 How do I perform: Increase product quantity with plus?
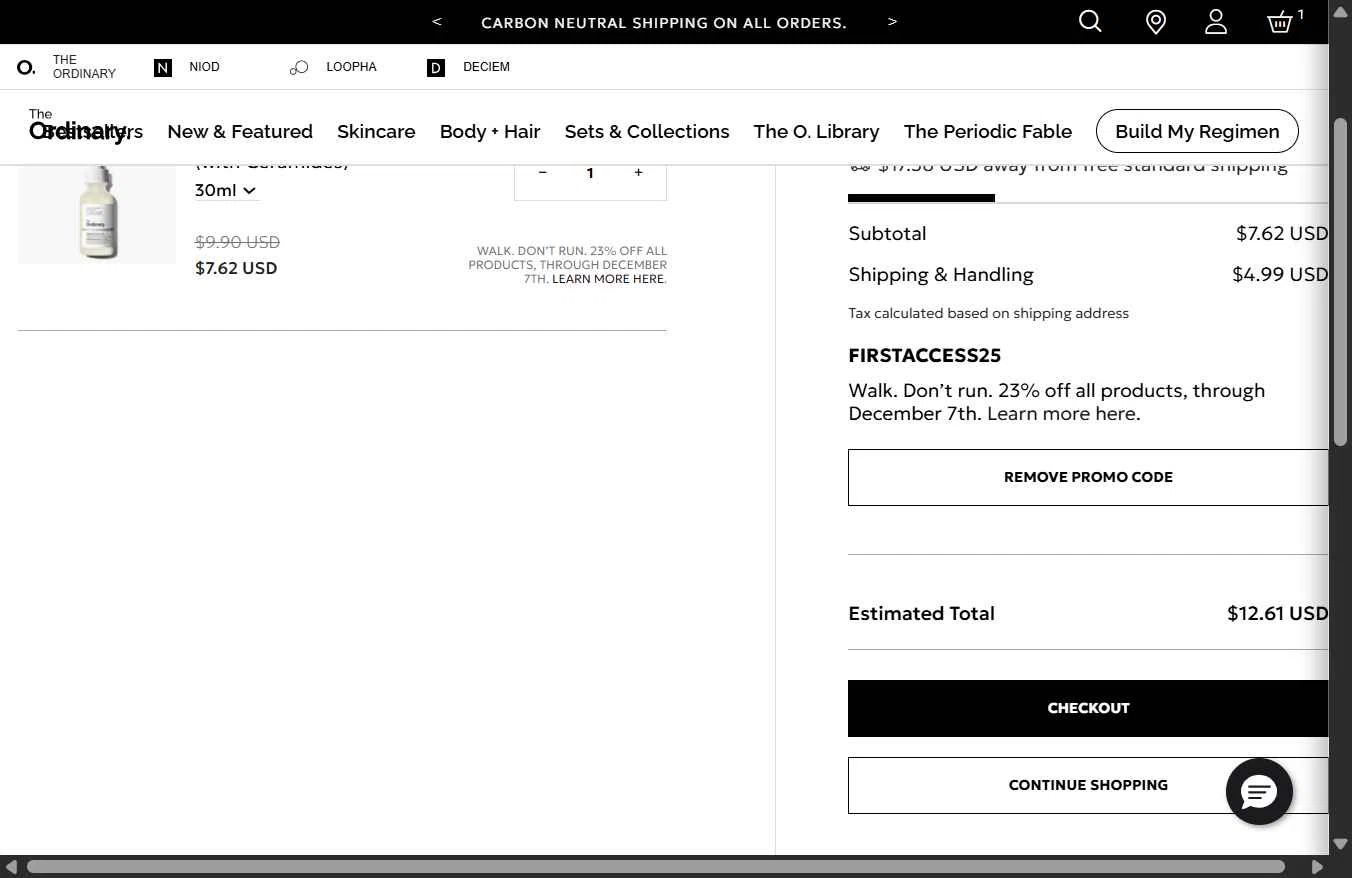[x=638, y=173]
